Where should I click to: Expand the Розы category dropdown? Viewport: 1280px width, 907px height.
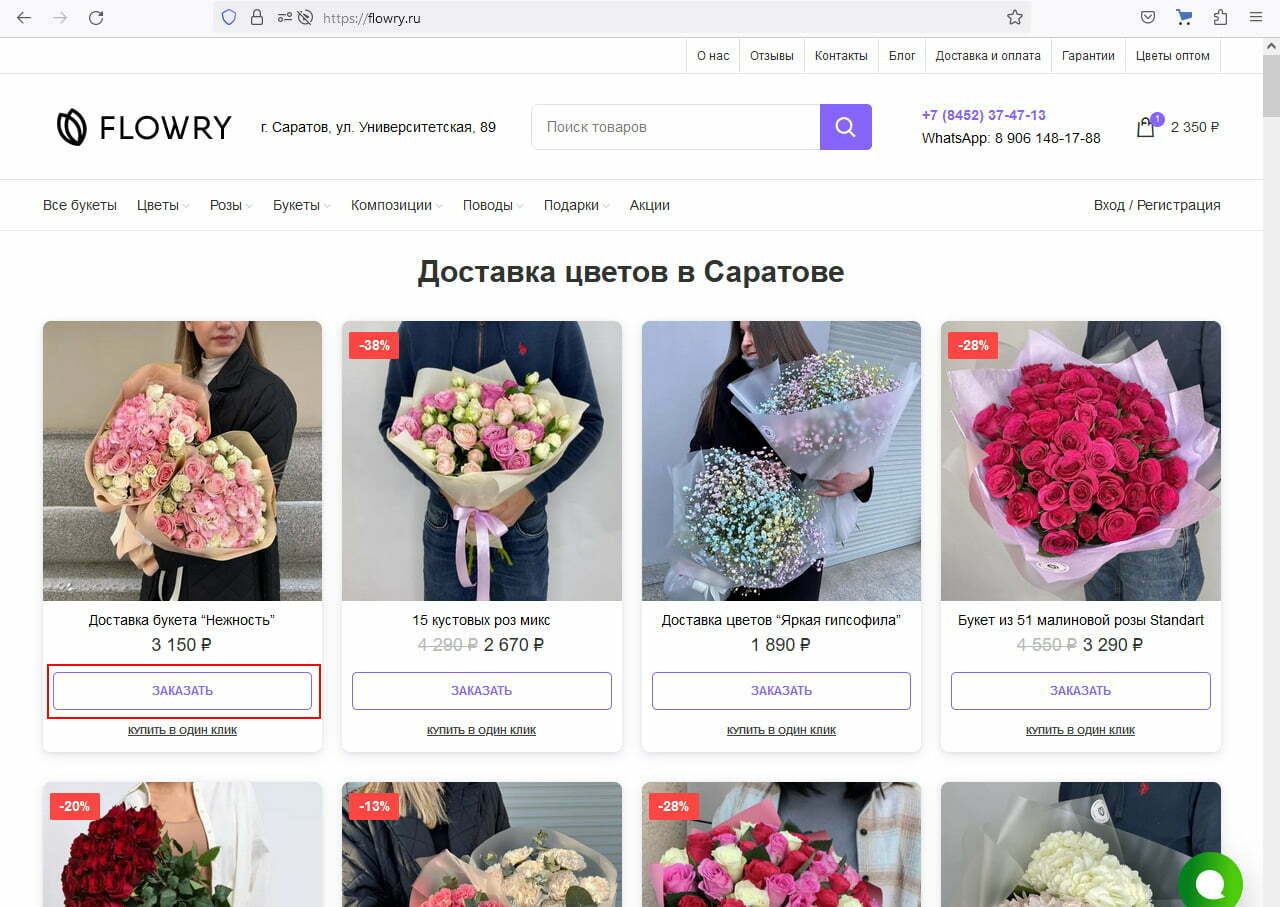coord(230,205)
